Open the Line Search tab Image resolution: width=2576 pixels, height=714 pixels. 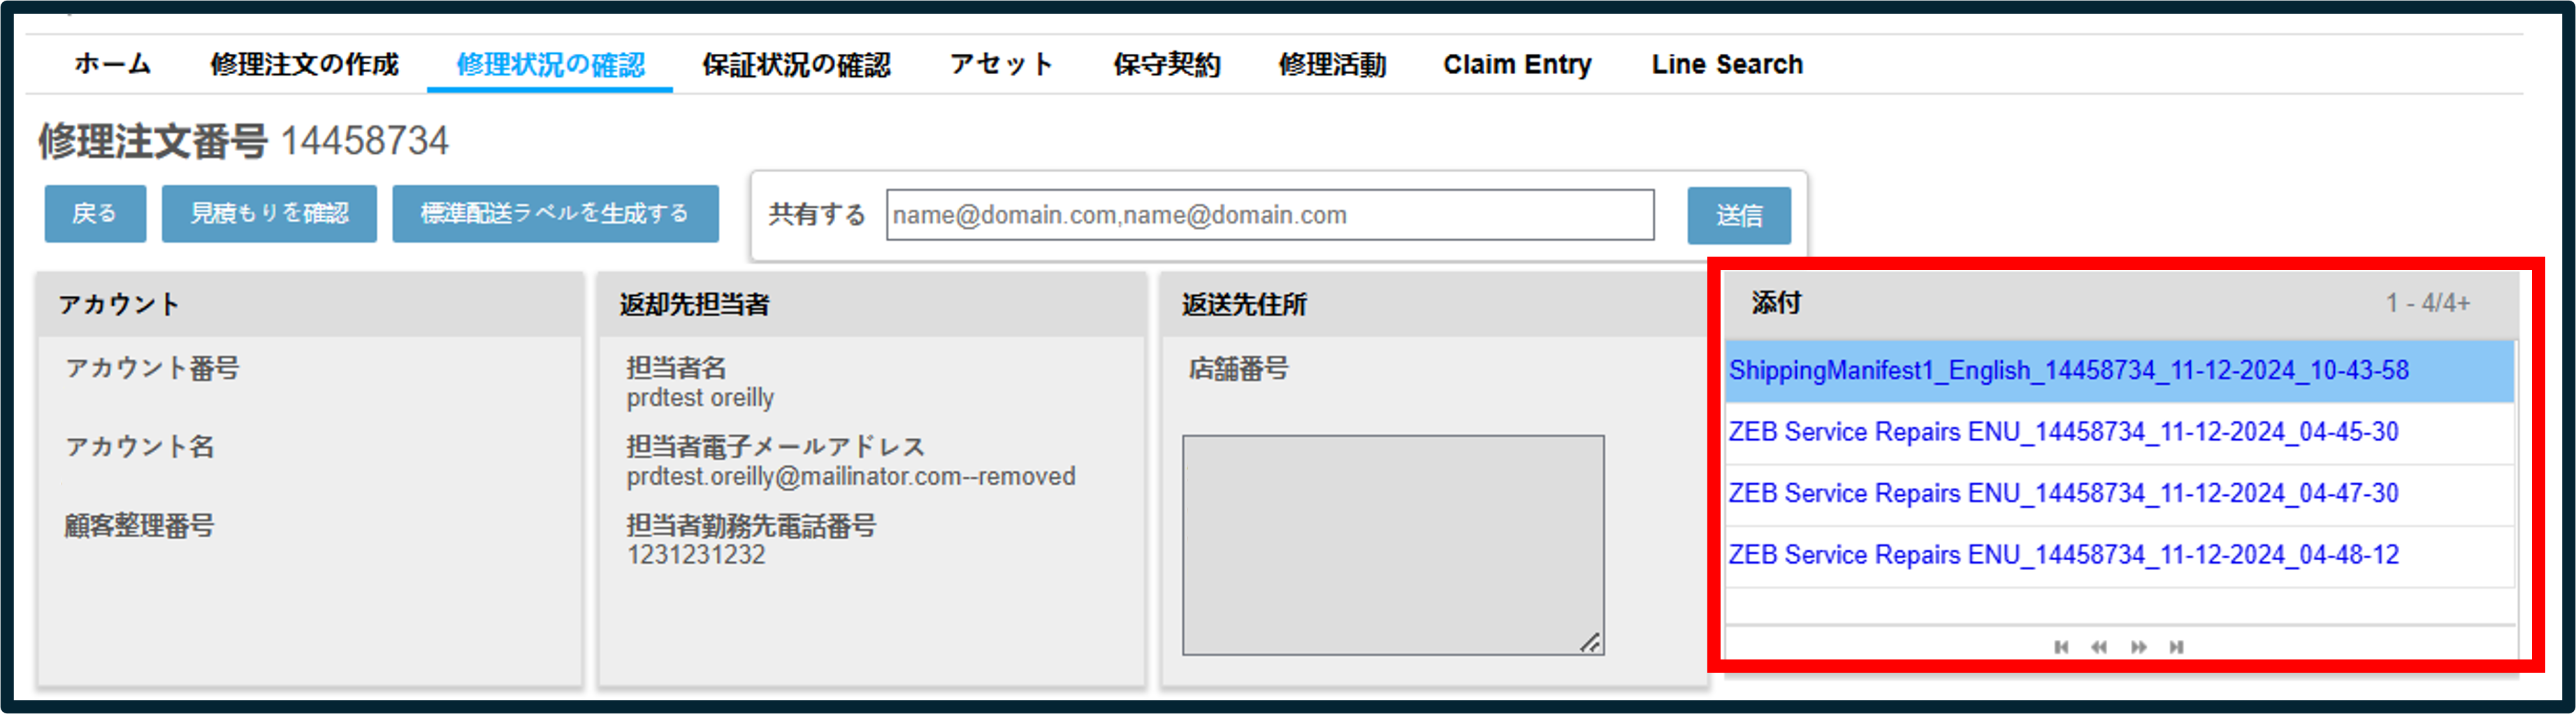pos(1727,65)
